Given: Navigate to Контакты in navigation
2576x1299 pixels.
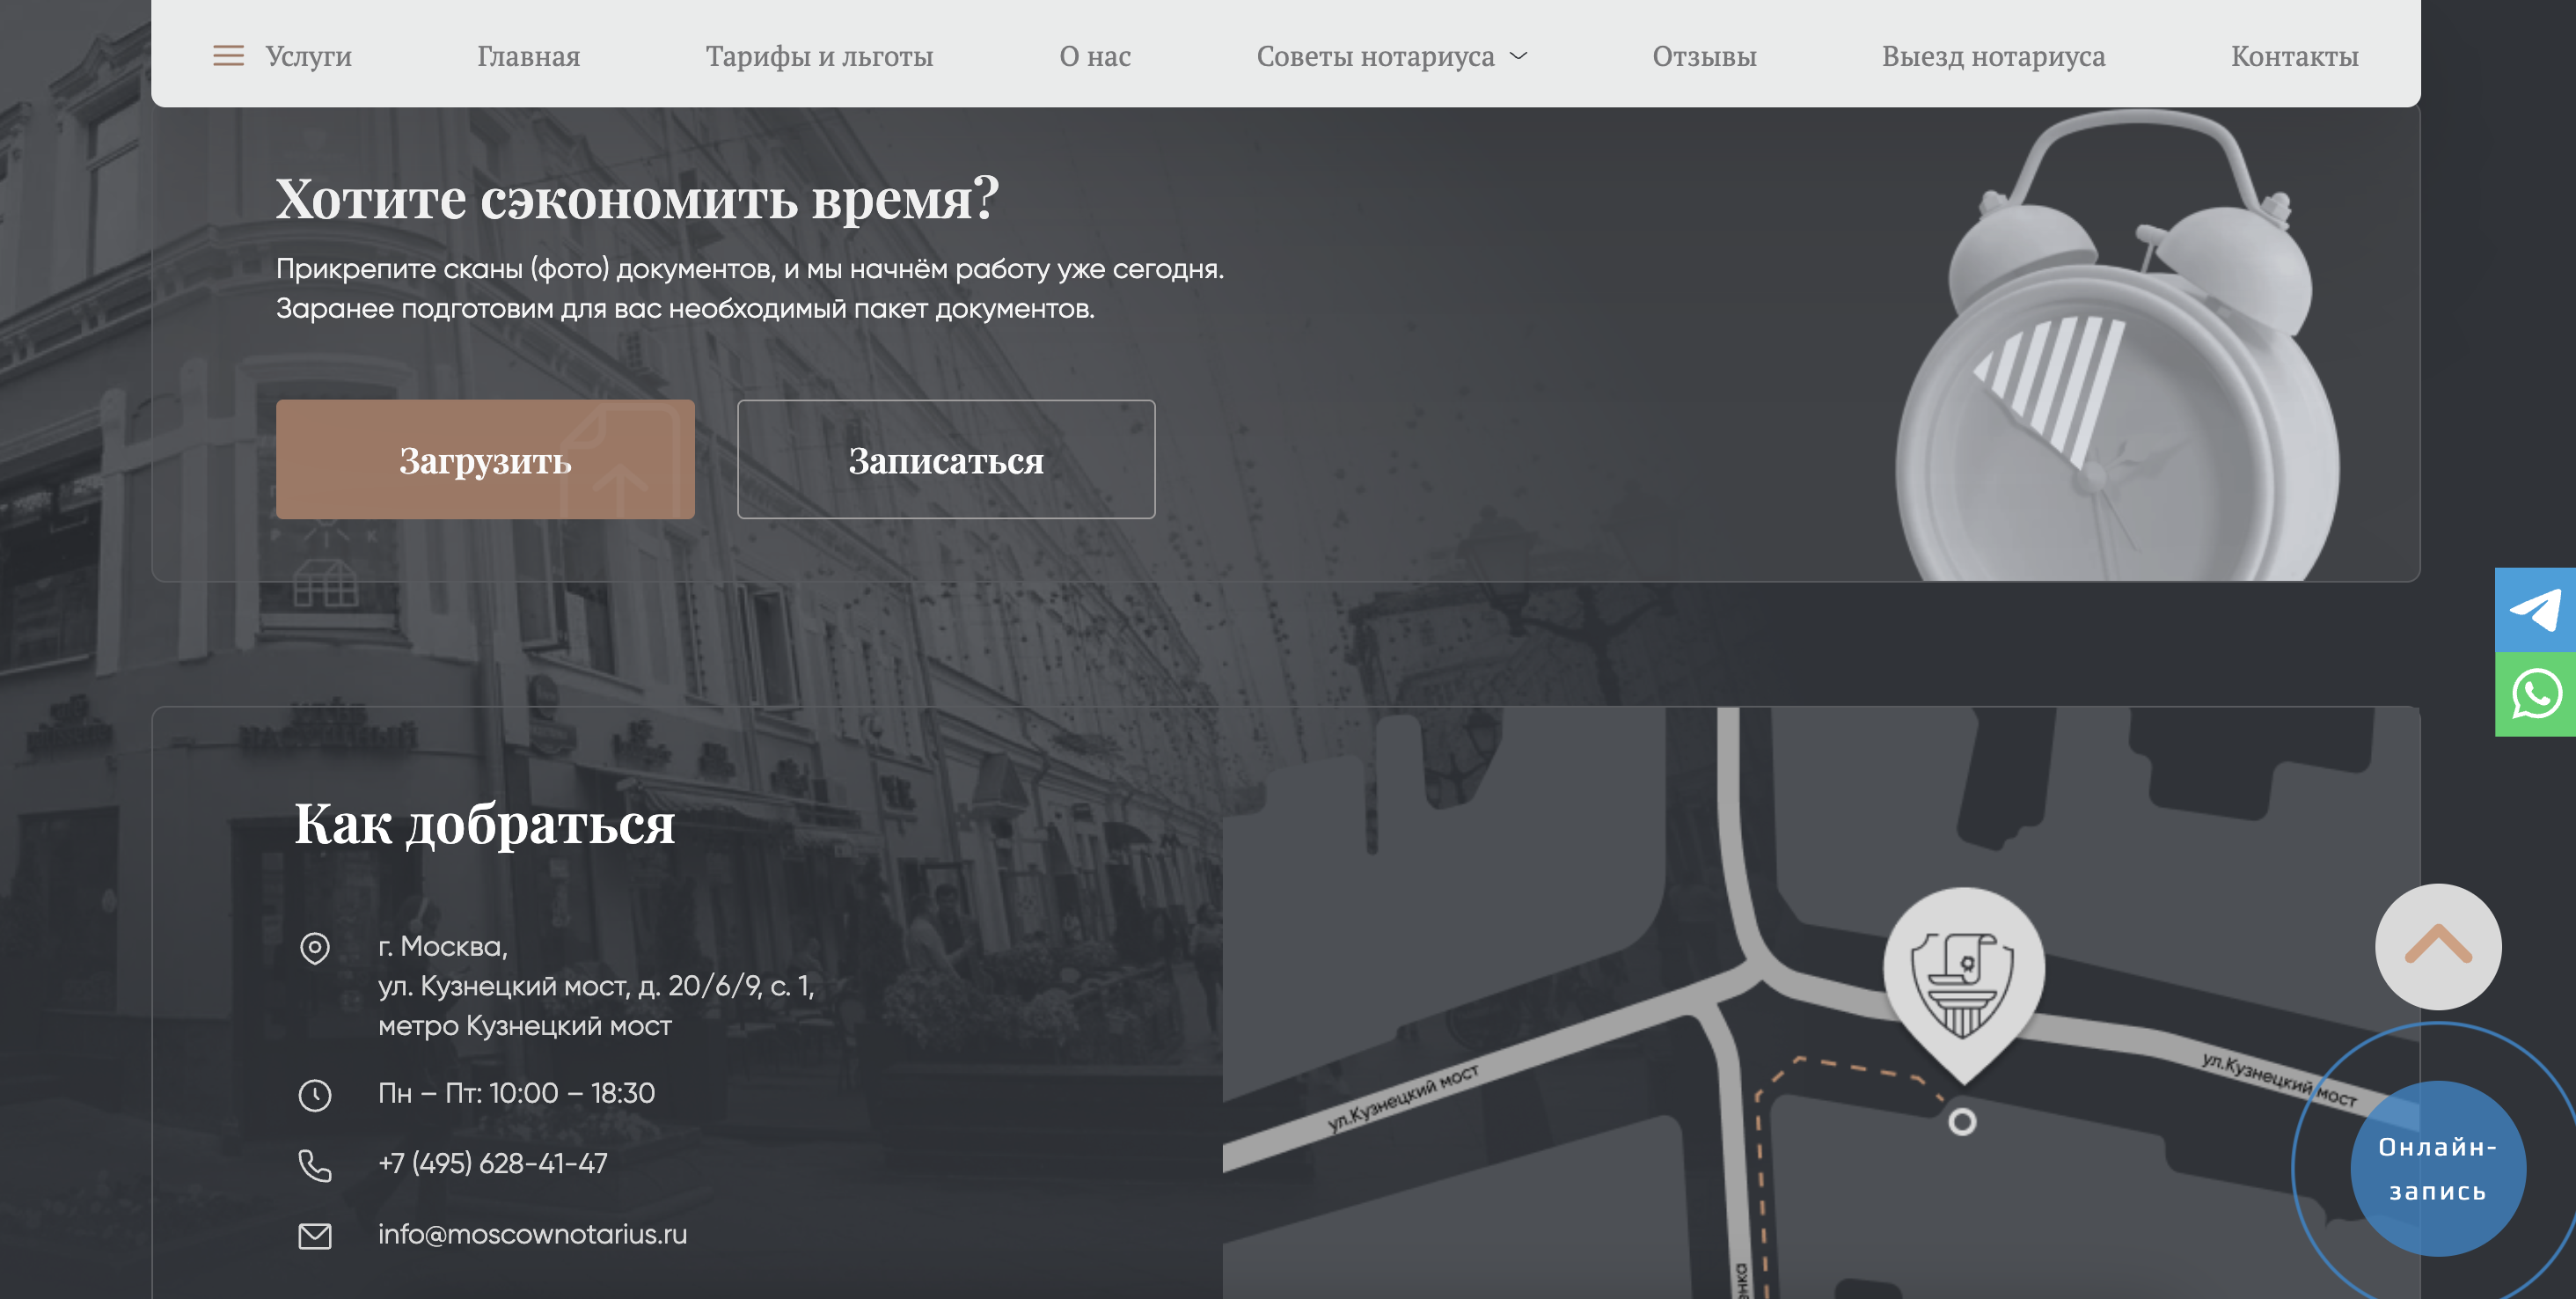Looking at the screenshot, I should [x=2294, y=56].
